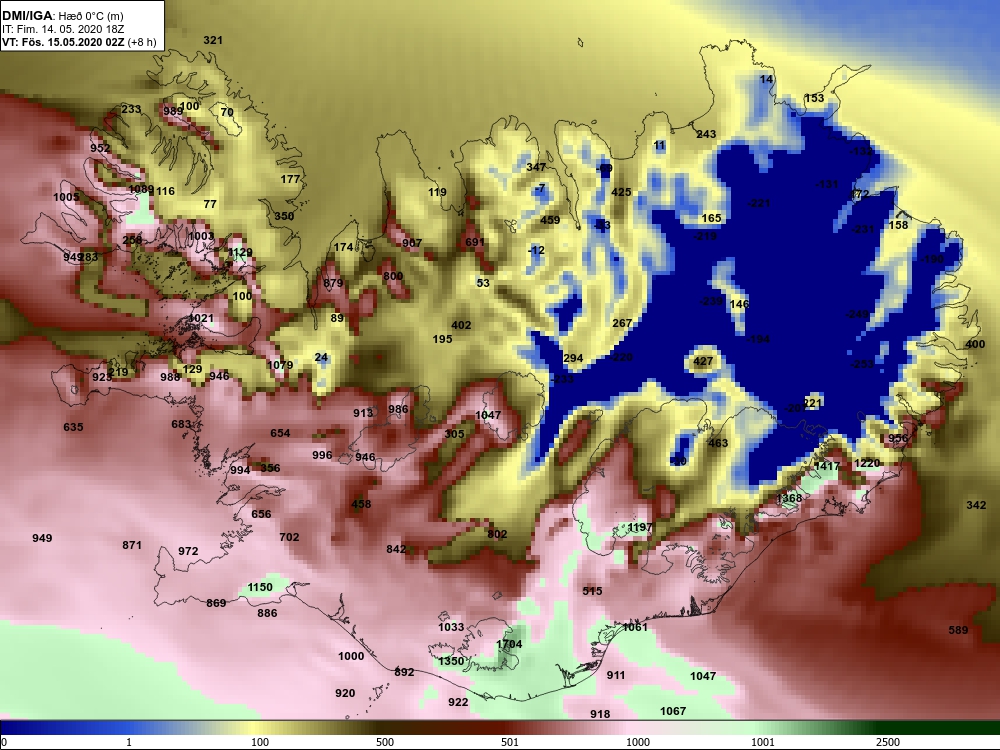Click the map value "347"
The height and width of the screenshot is (750, 1000).
(x=536, y=167)
